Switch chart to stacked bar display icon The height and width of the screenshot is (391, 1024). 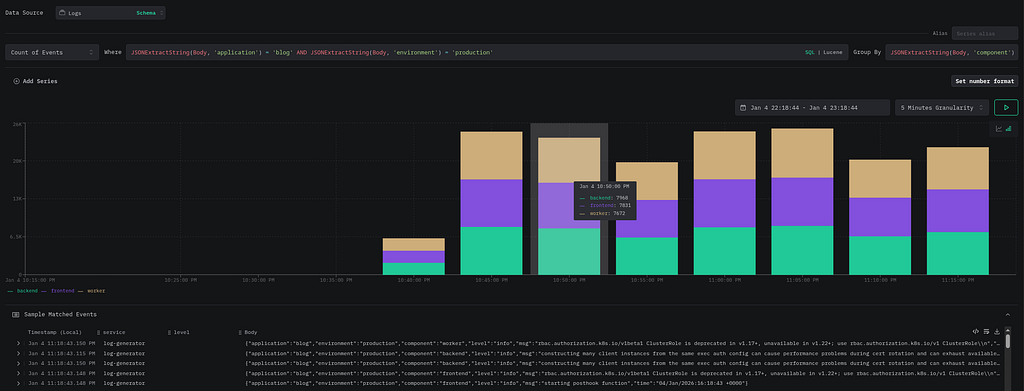pos(1008,129)
